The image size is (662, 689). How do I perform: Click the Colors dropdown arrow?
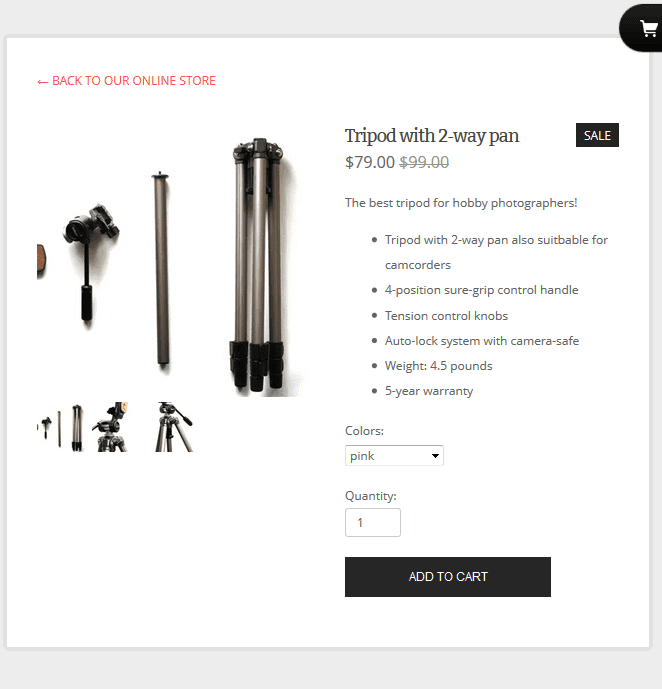point(435,456)
